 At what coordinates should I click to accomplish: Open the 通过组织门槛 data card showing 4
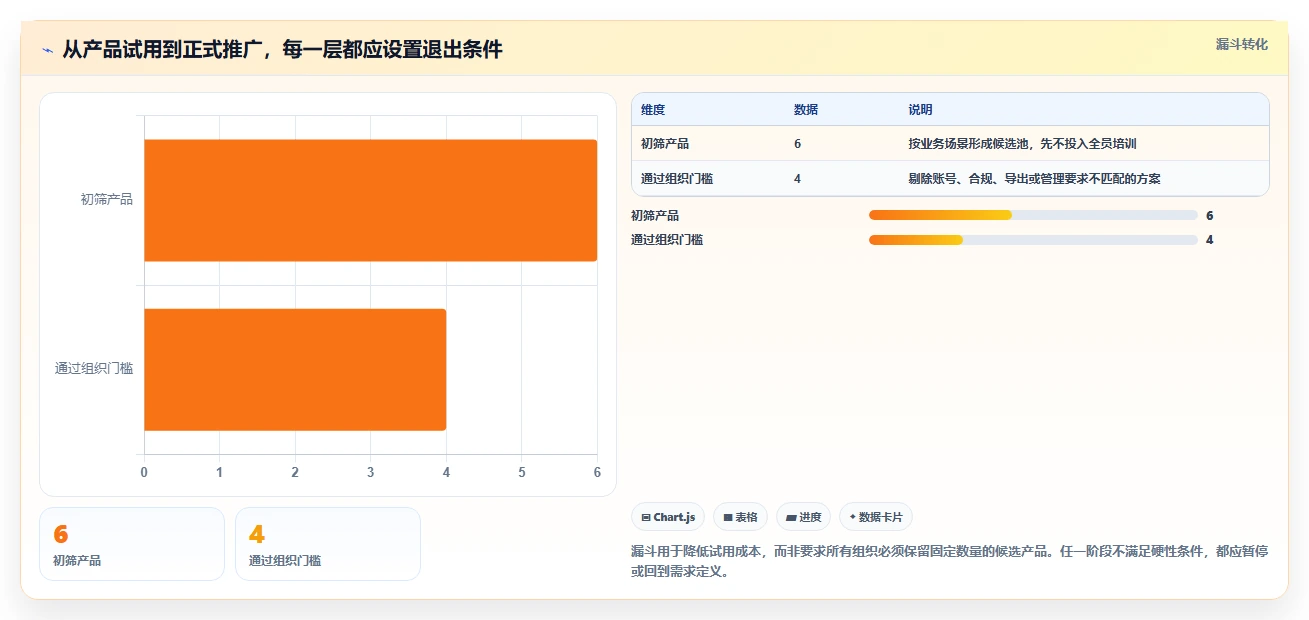[x=328, y=544]
